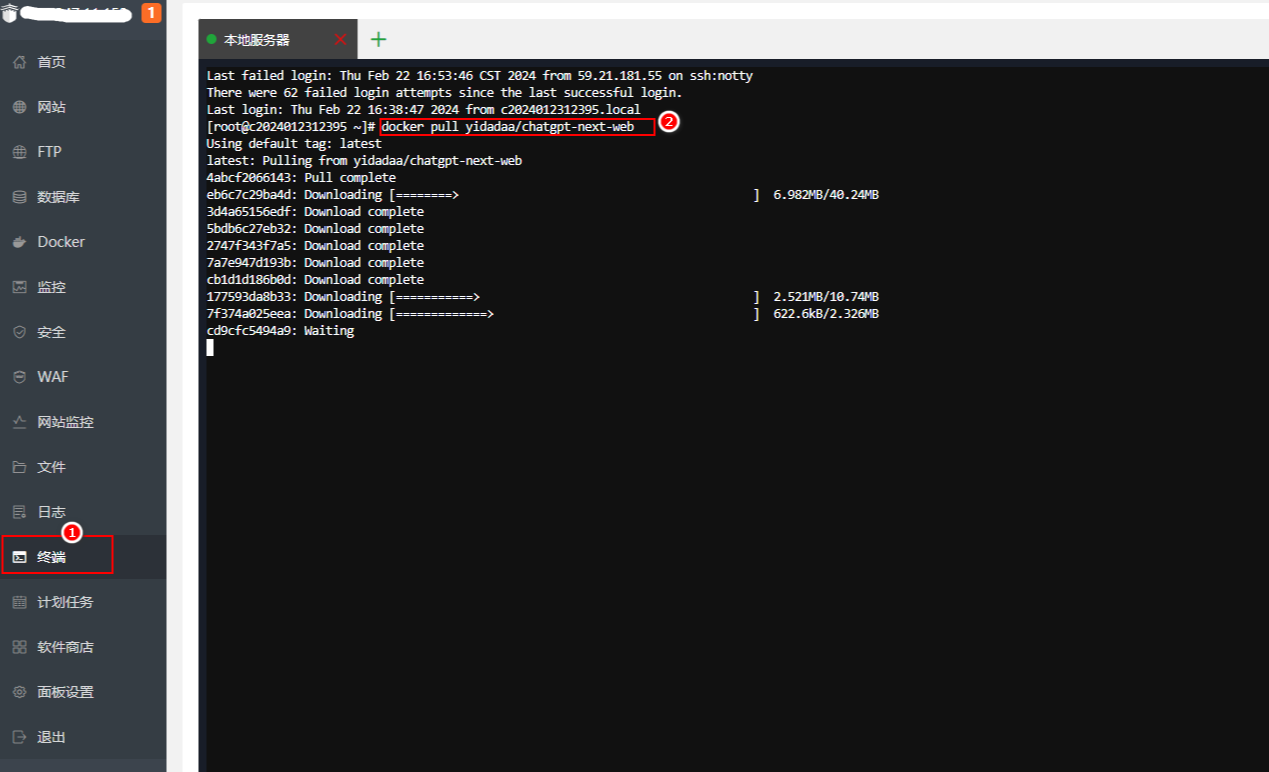This screenshot has height=772, width=1269.
Task: Close the 本地服务器 terminal tab
Action: [x=340, y=40]
